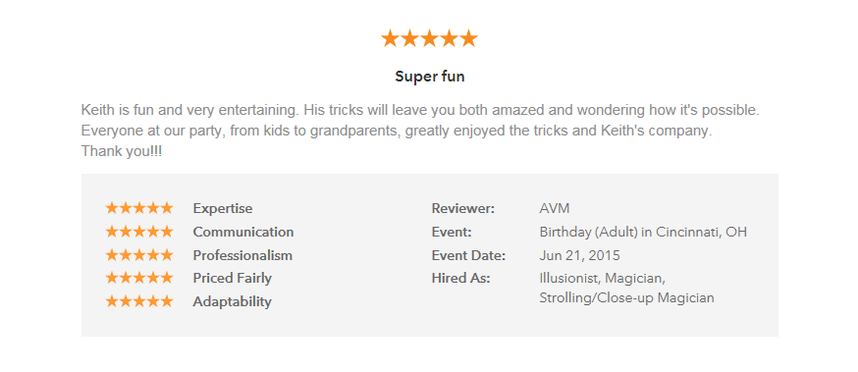The height and width of the screenshot is (372, 858).
Task: Click the overall five-star rating at top
Action: click(430, 38)
